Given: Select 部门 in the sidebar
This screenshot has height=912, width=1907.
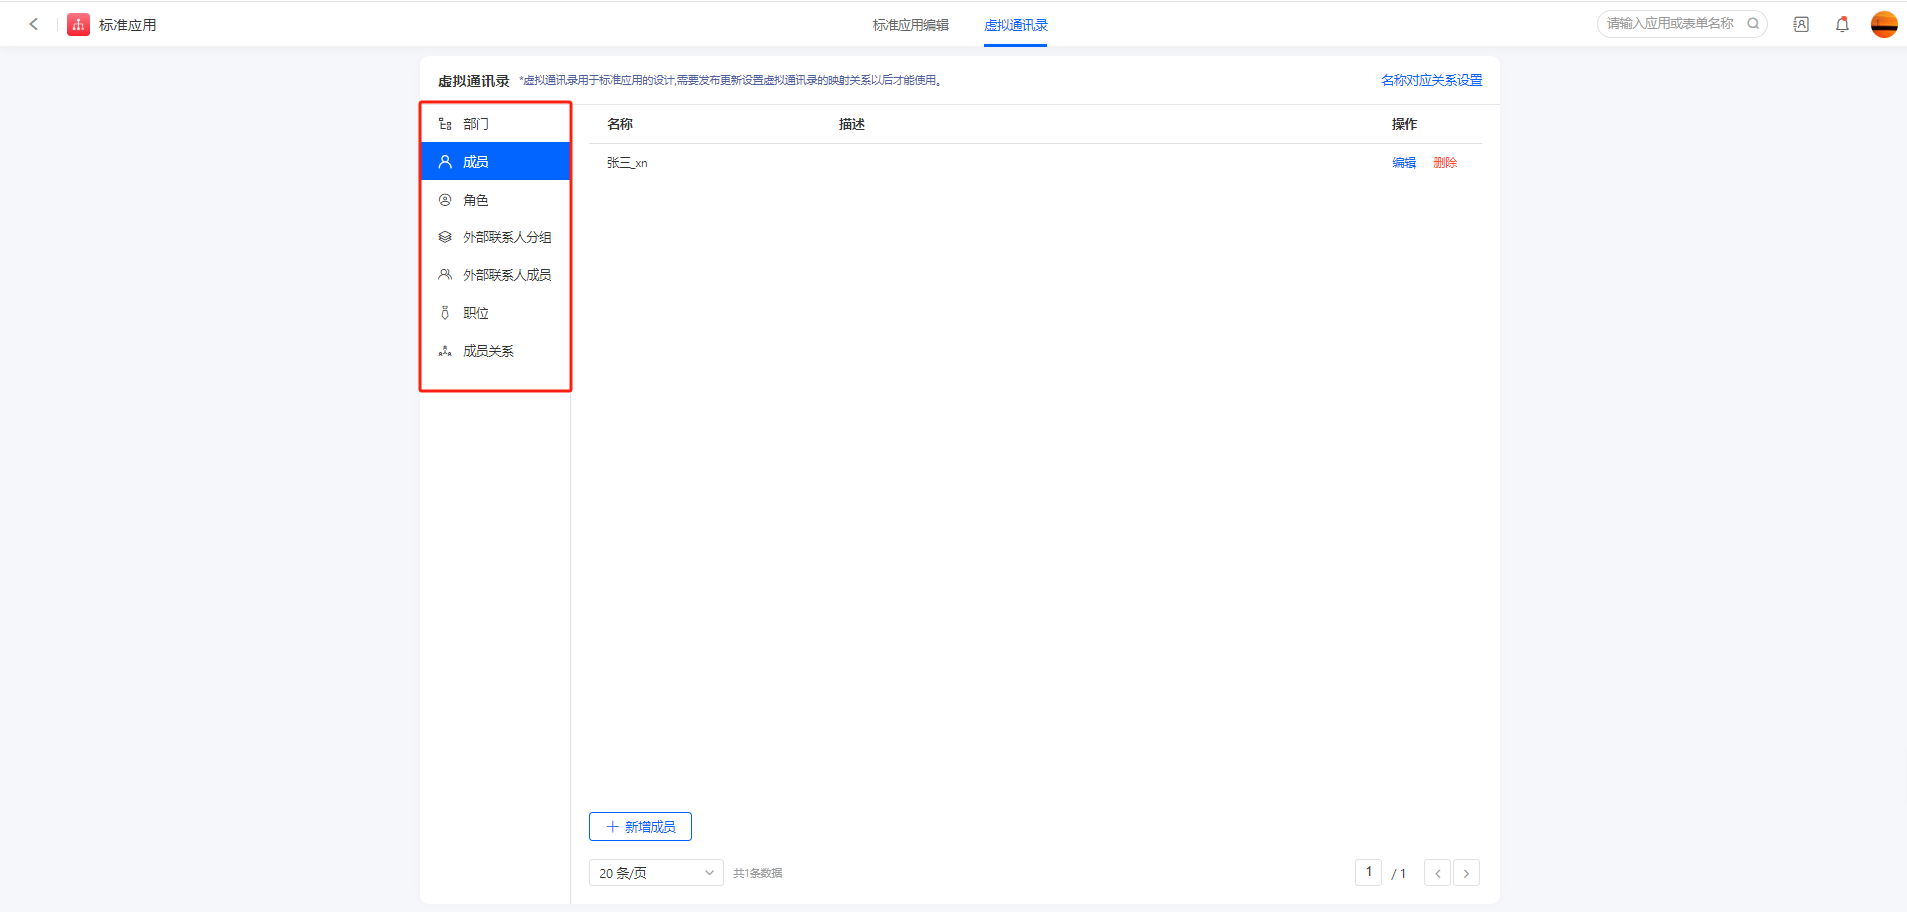Looking at the screenshot, I should [x=476, y=124].
